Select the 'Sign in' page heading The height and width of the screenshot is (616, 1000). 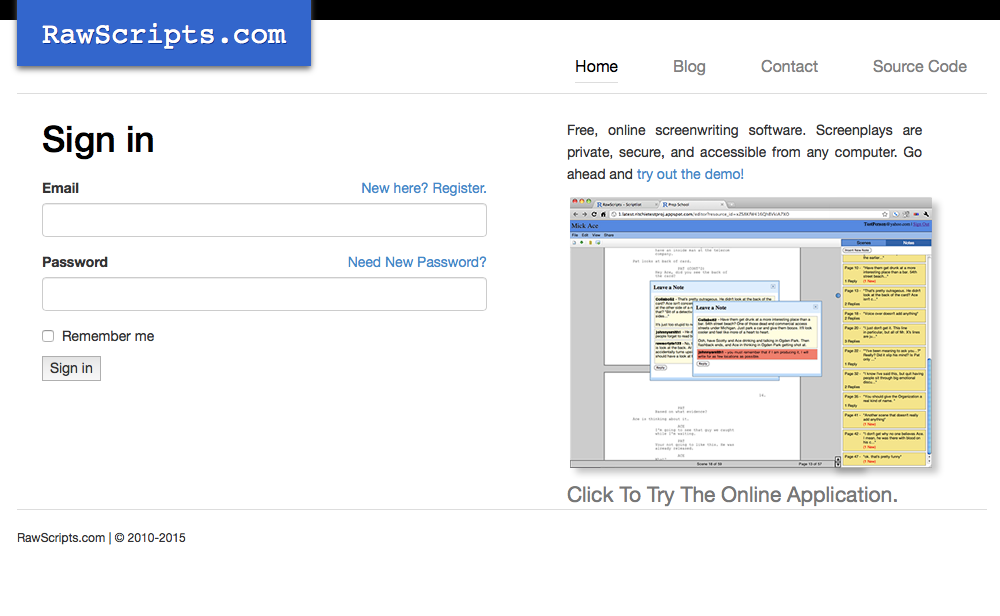click(x=98, y=140)
